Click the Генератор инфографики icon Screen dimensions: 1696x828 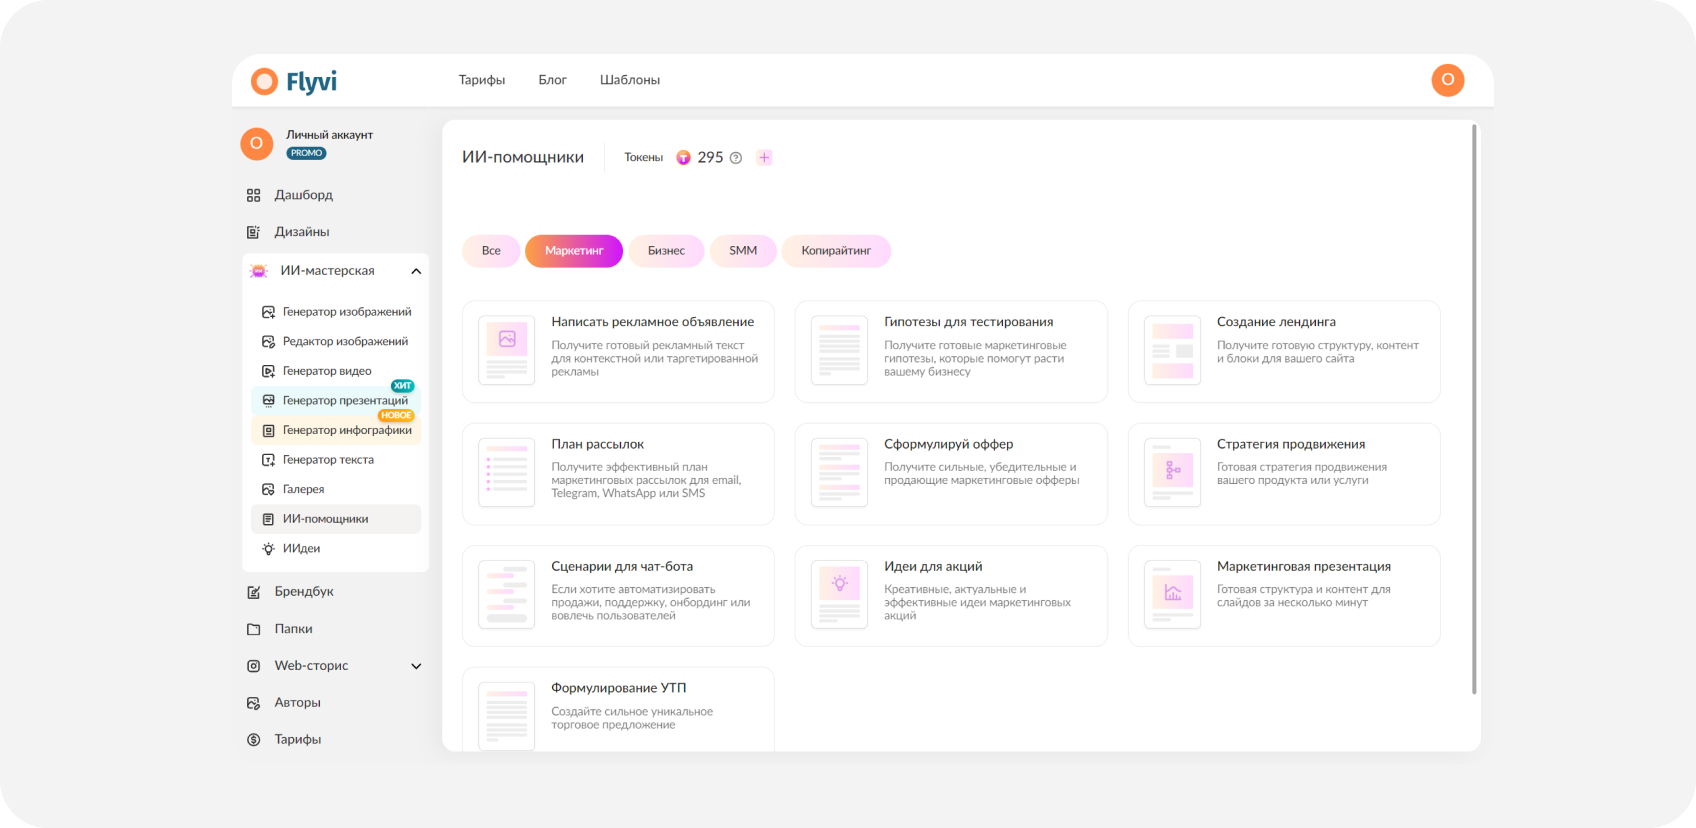(x=268, y=431)
